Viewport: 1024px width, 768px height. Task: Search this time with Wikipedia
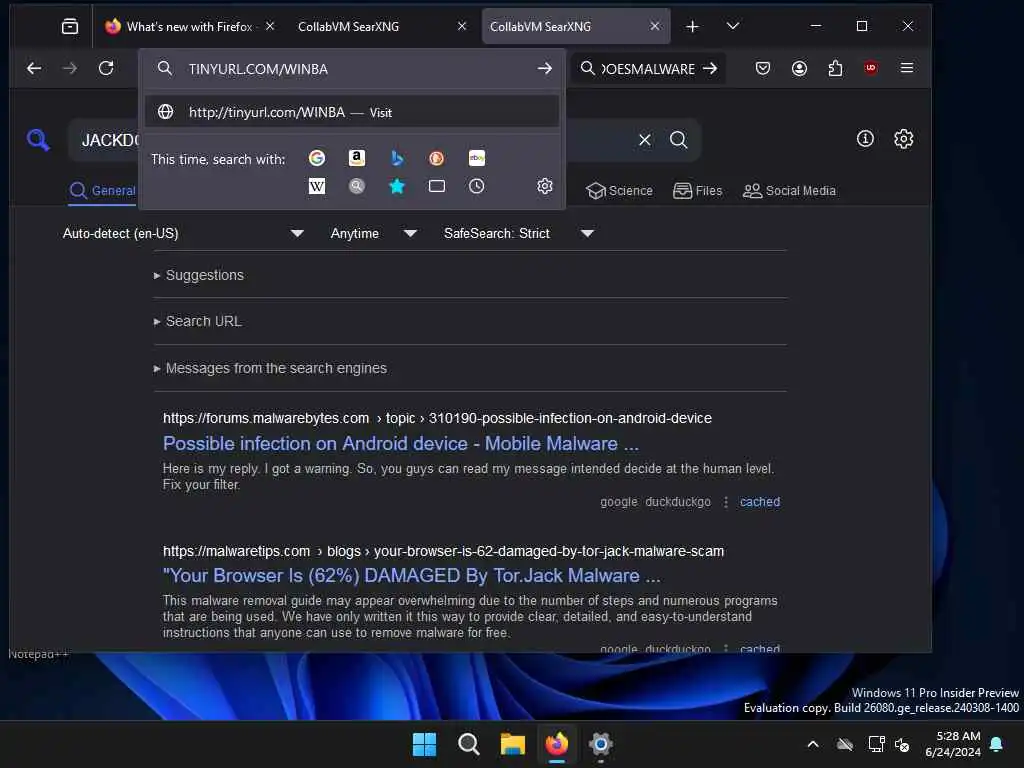tap(317, 186)
